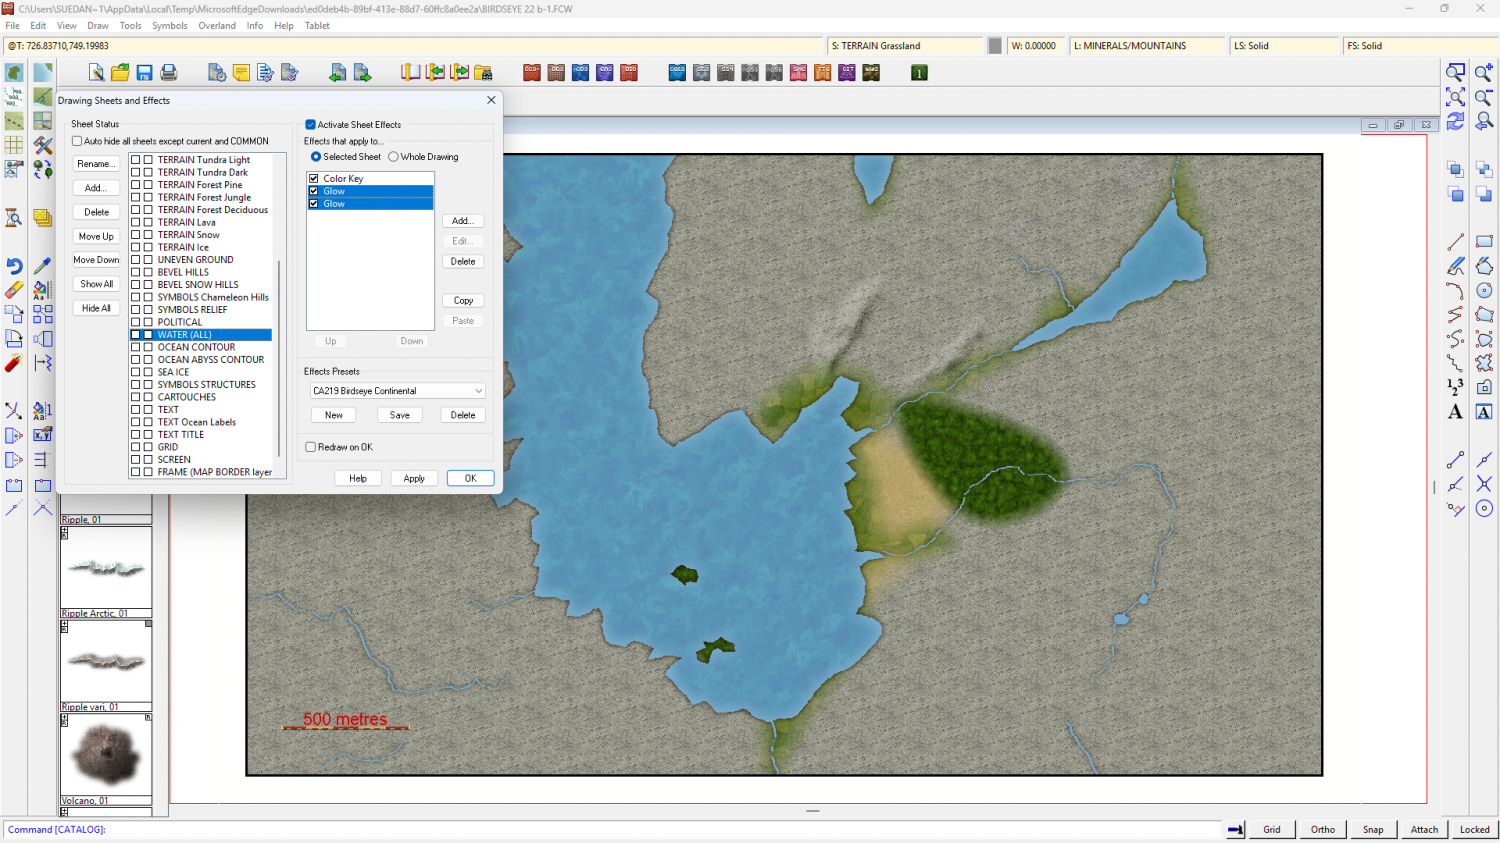Click the Zoom Extents icon
This screenshot has height=843, width=1500.
point(1455,97)
